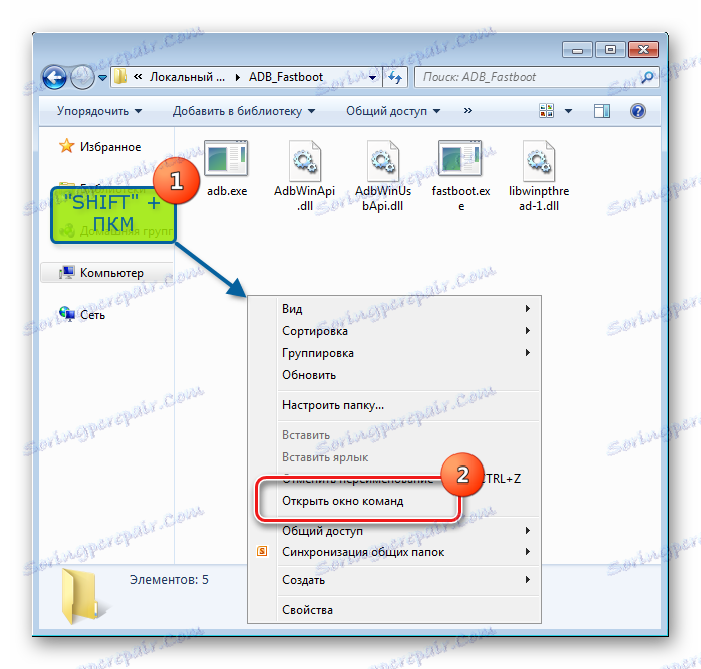Image resolution: width=701 pixels, height=669 pixels.
Task: Expand the address bar history dropdown
Action: point(372,77)
